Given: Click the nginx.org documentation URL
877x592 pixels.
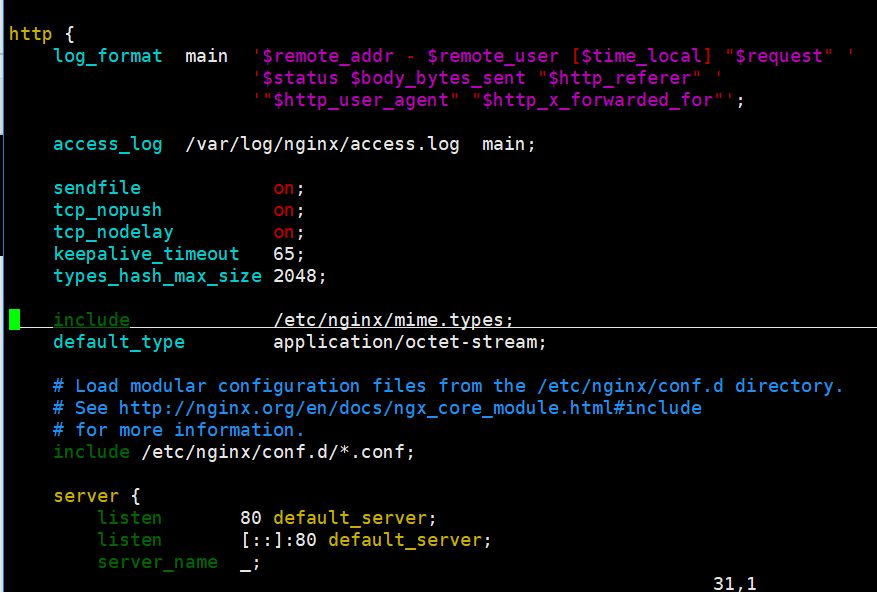Looking at the screenshot, I should [x=410, y=408].
